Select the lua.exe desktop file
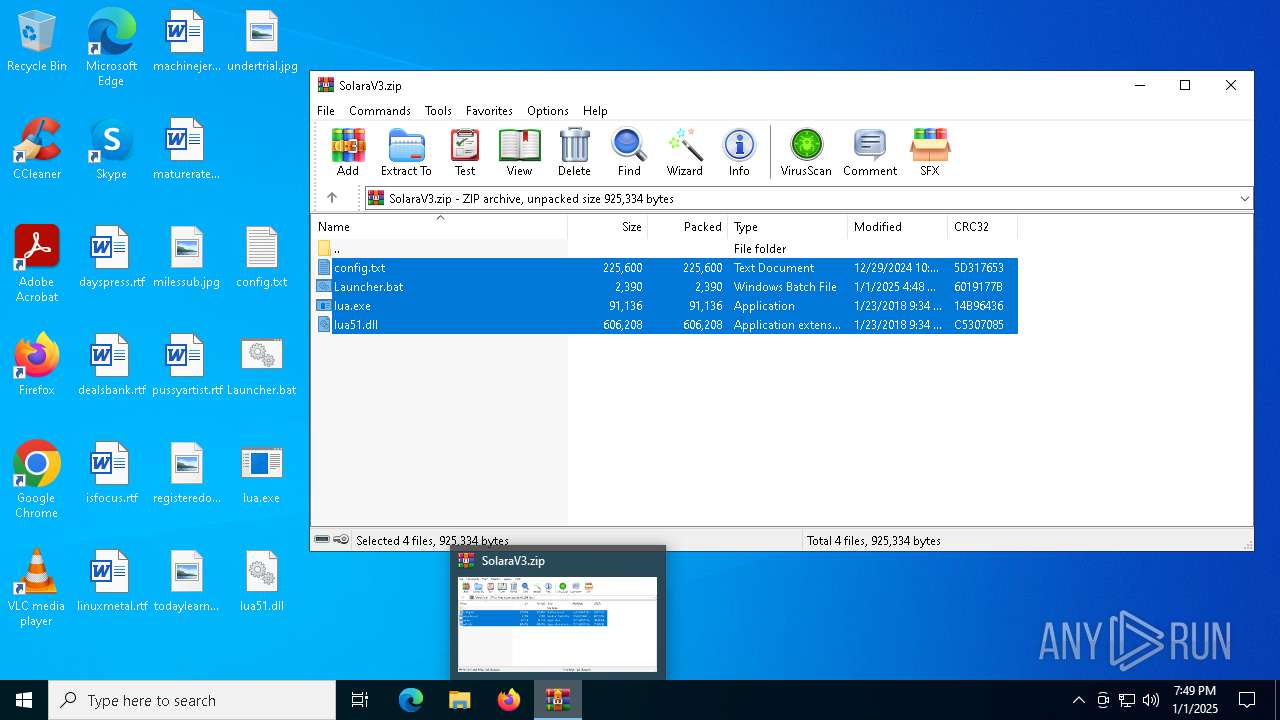The image size is (1280, 720). pyautogui.click(x=262, y=473)
